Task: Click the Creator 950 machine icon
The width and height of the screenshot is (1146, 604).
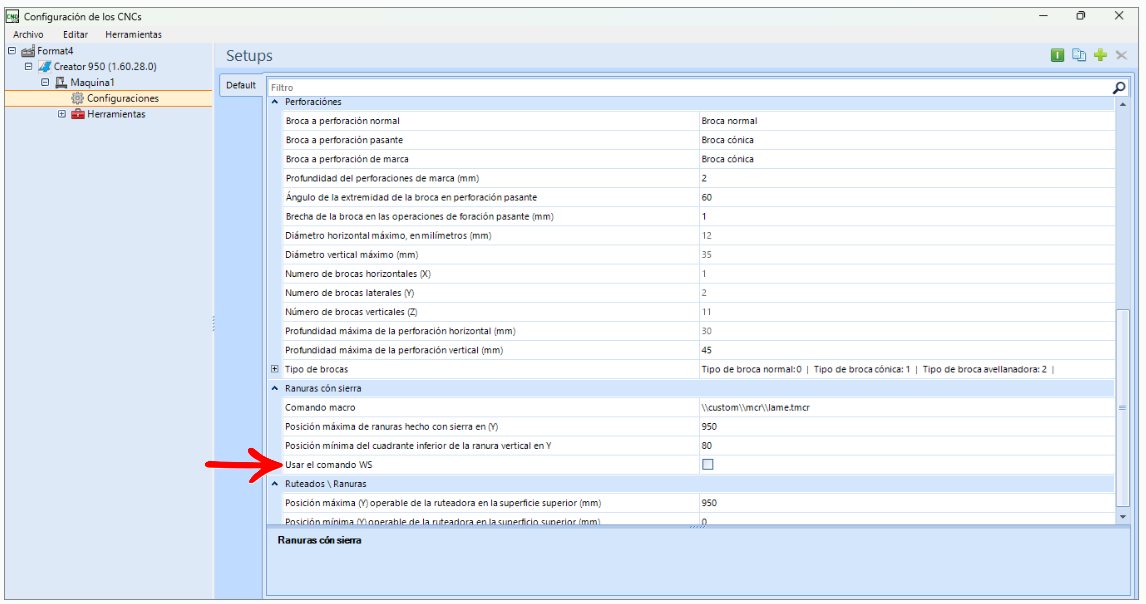Action: point(45,66)
